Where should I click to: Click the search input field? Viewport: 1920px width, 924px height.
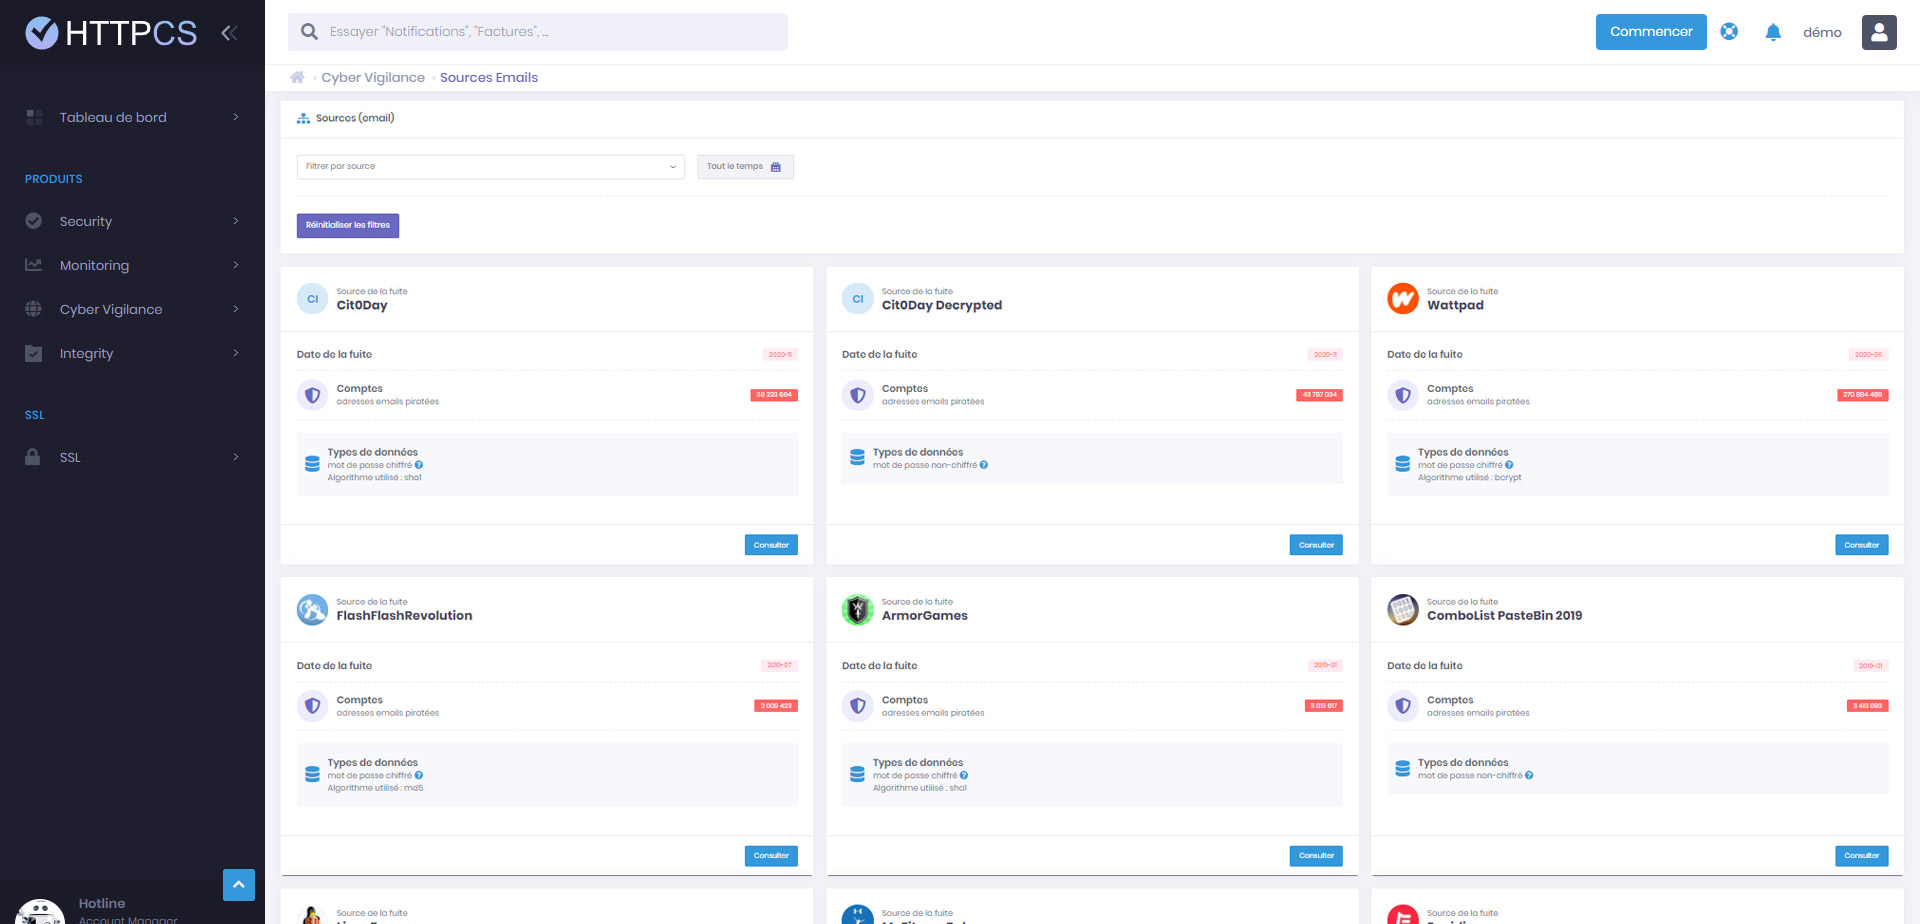538,32
